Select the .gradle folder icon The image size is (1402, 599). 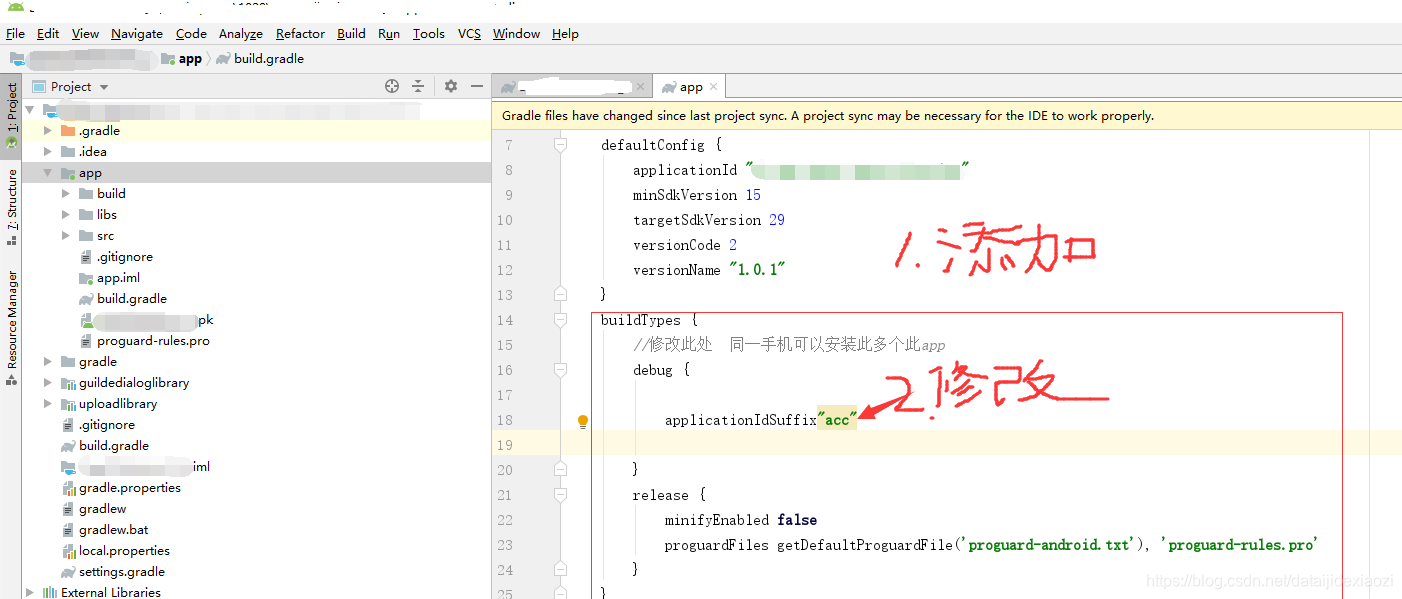[x=68, y=131]
